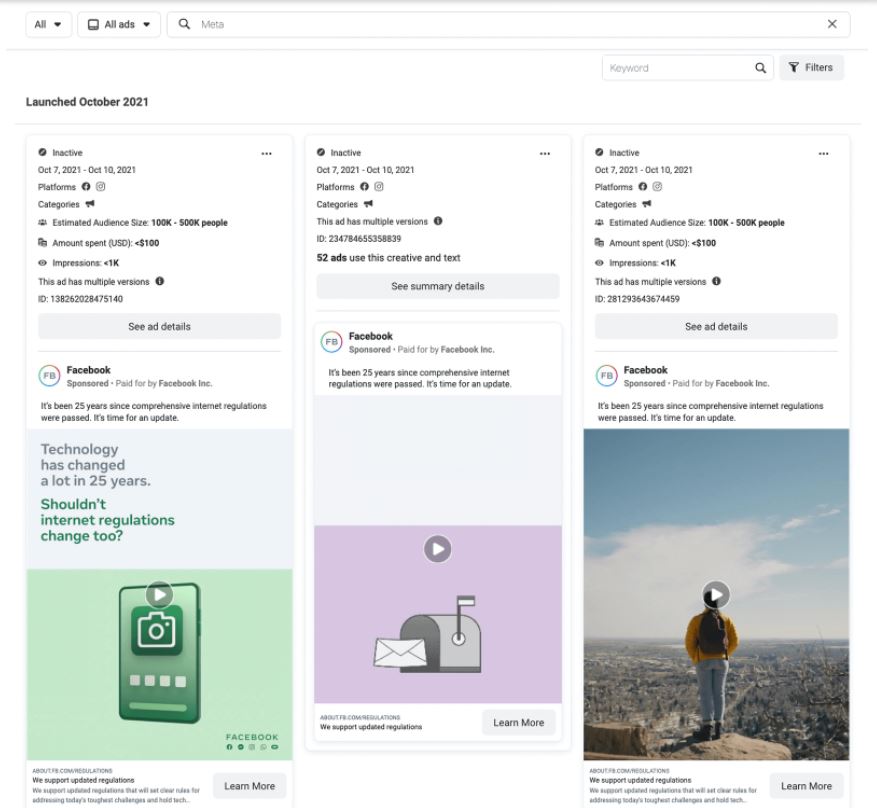Click the clear search X icon
This screenshot has height=808, width=877.
832,24
